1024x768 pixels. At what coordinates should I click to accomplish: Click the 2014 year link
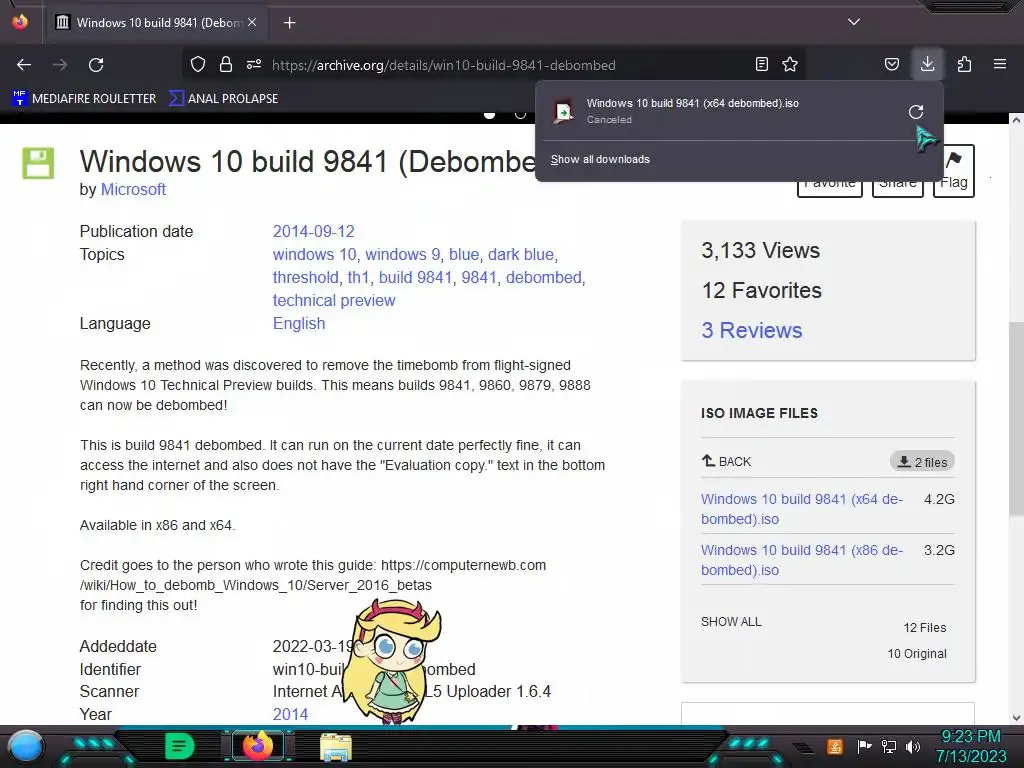[290, 714]
